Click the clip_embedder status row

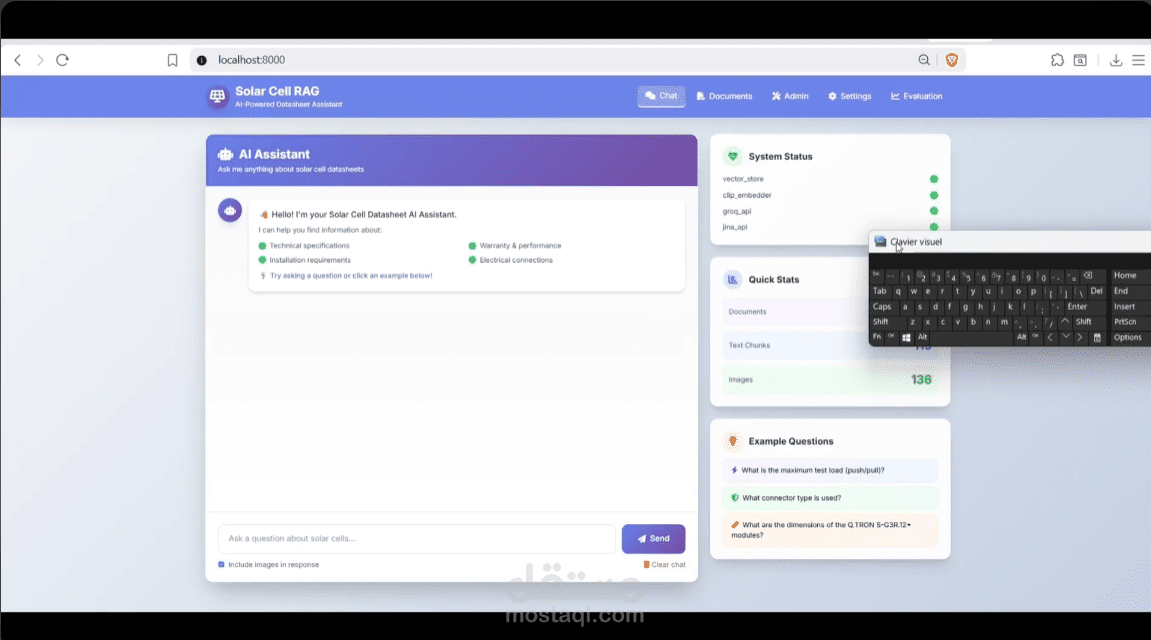[830, 195]
